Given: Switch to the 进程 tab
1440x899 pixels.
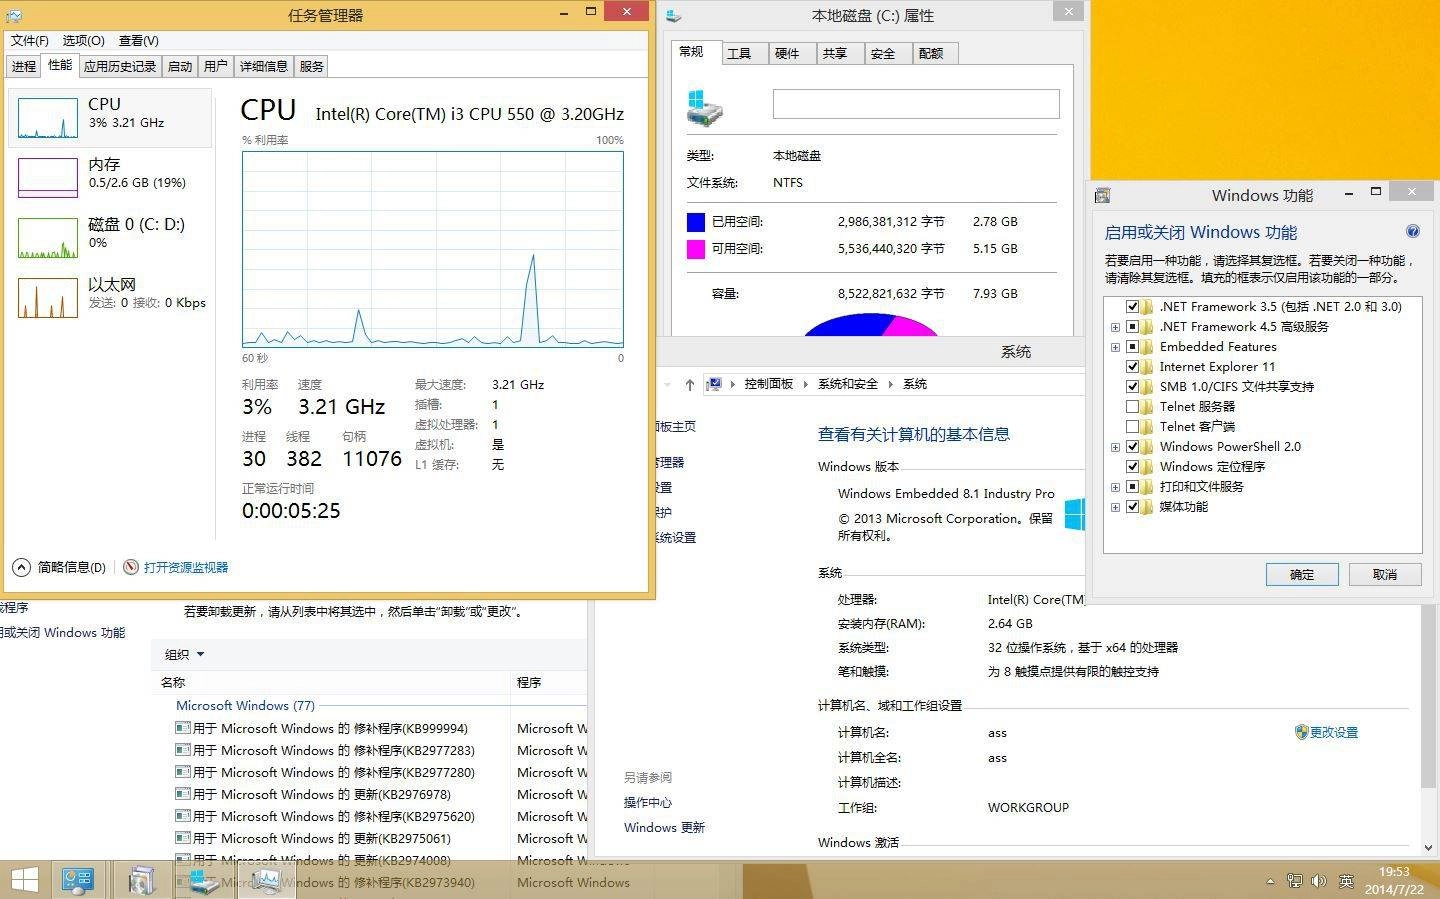Looking at the screenshot, I should pyautogui.click(x=24, y=66).
